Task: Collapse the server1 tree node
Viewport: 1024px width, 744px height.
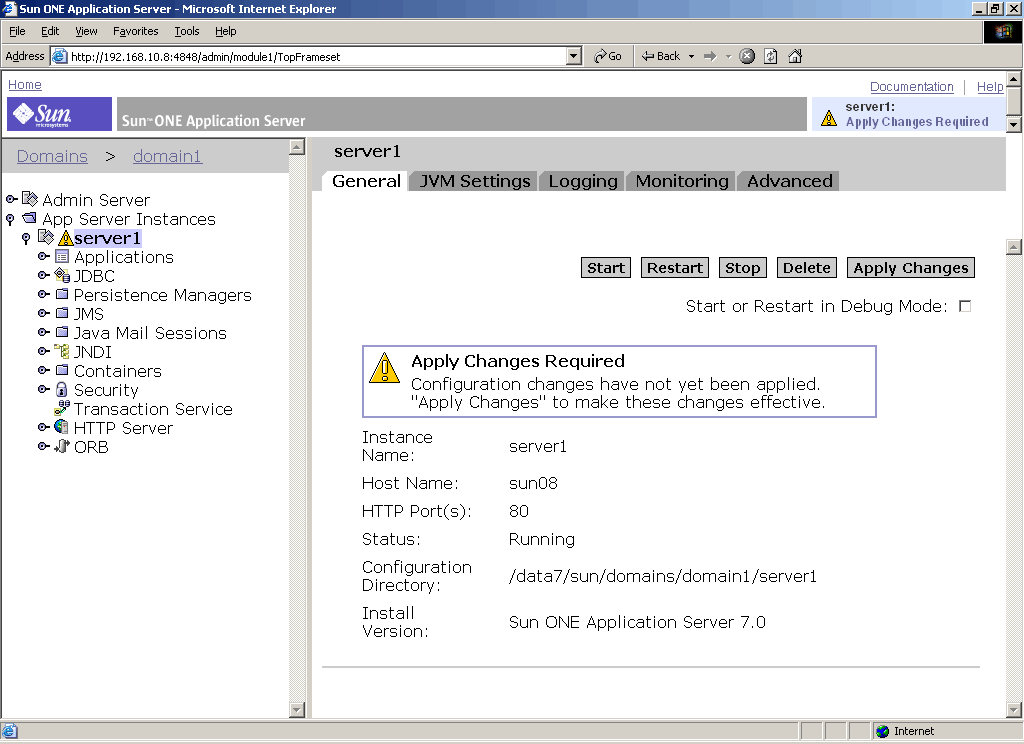Action: tap(26, 238)
